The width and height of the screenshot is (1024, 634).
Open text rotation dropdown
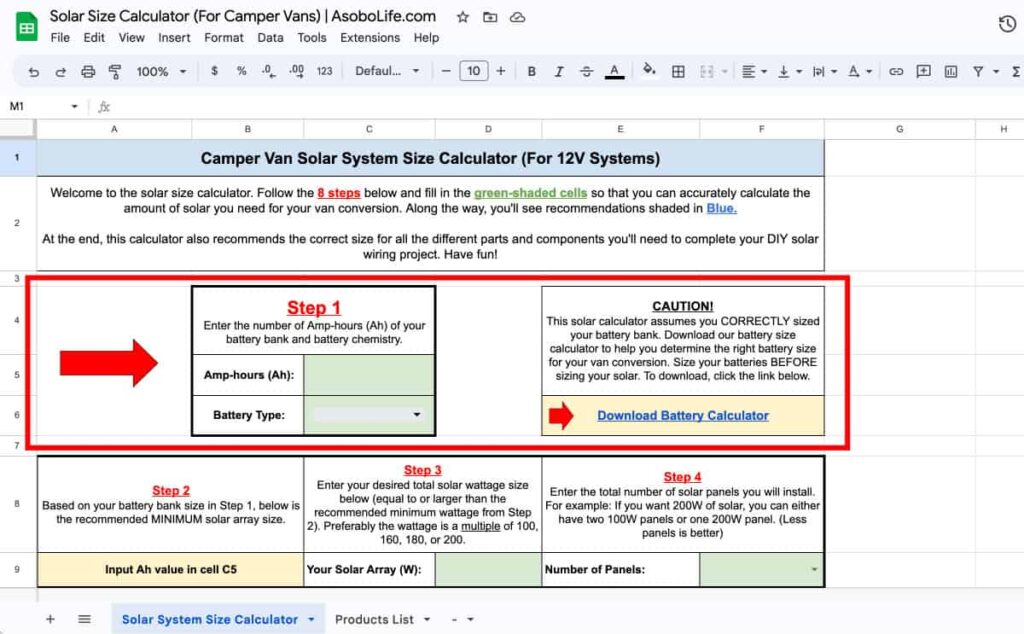click(859, 72)
